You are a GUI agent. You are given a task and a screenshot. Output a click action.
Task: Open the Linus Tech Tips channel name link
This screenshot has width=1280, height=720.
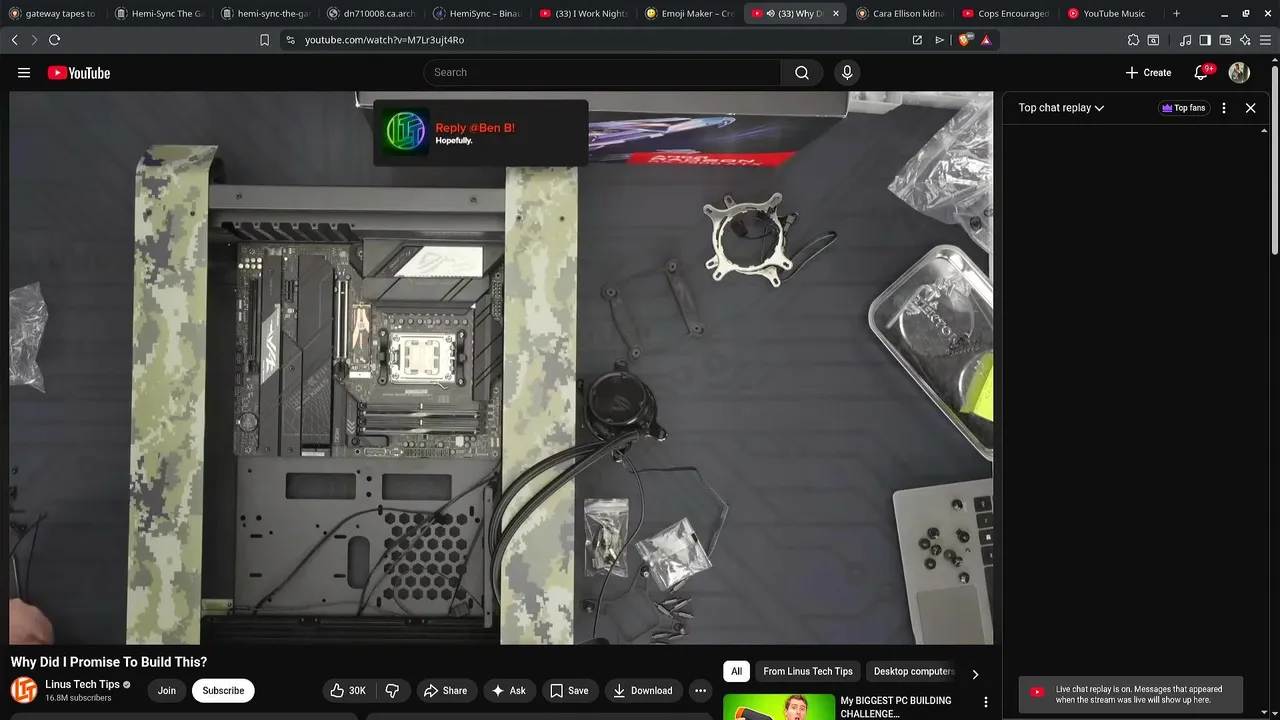tap(82, 684)
